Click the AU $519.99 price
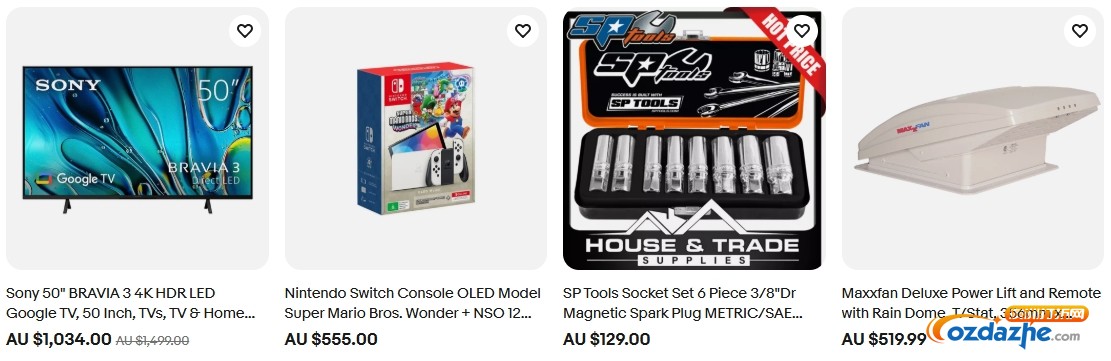This screenshot has width=1111, height=361. 884,340
